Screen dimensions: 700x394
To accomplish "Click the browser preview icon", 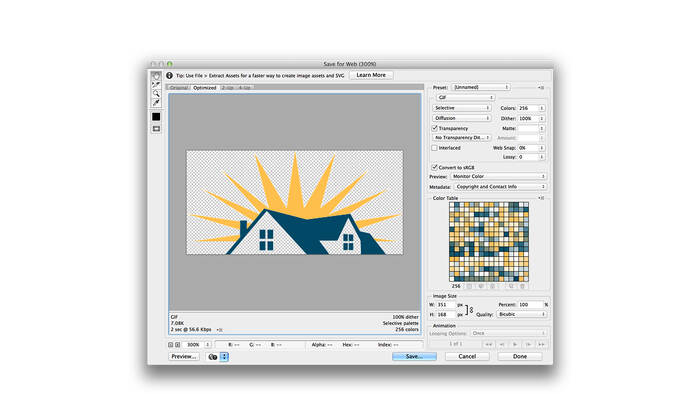I will [x=213, y=357].
